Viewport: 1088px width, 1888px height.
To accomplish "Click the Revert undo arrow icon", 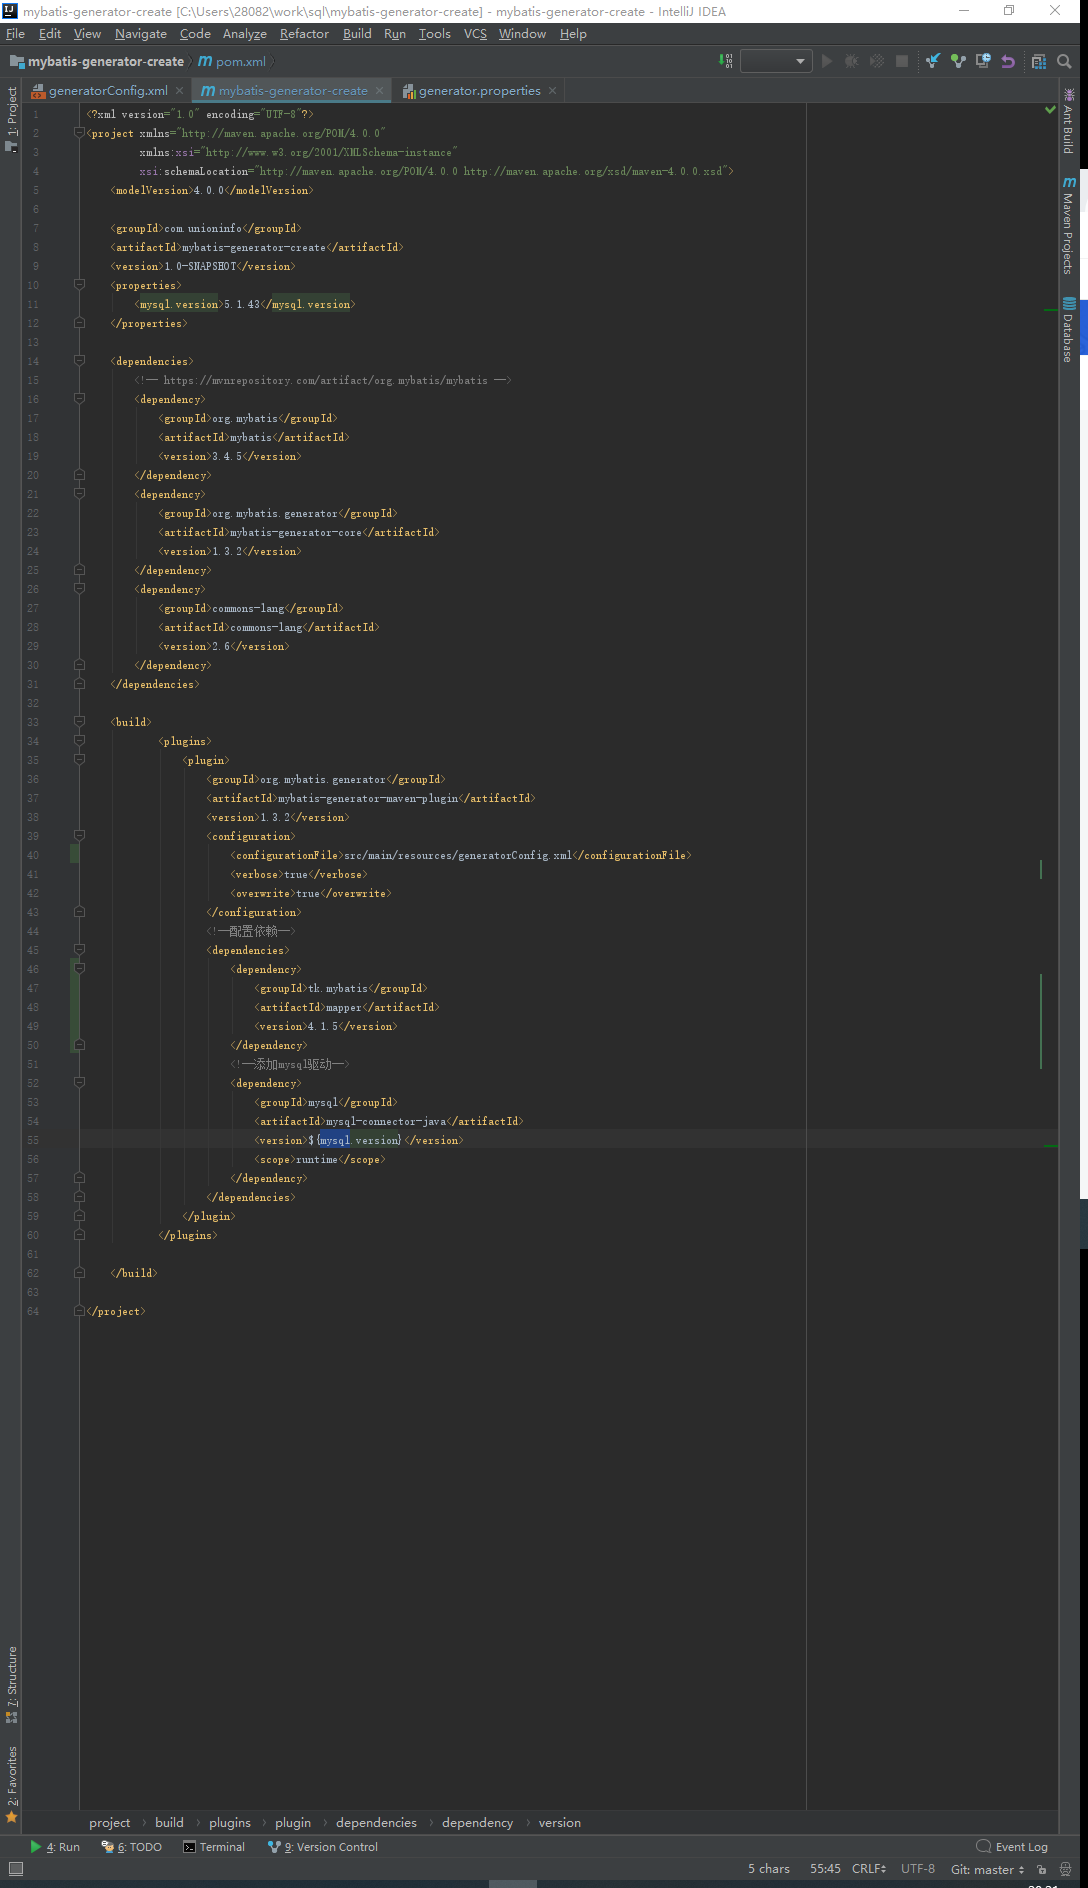I will [1008, 61].
